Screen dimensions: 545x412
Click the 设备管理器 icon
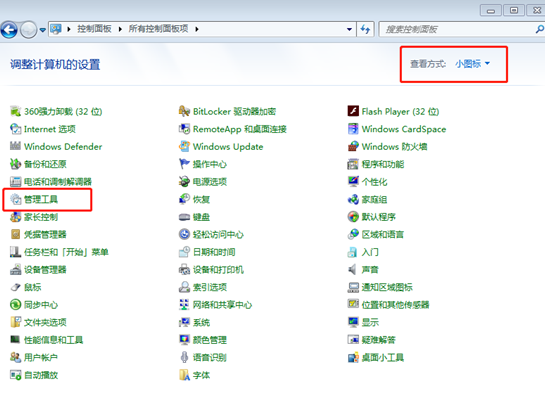click(x=15, y=270)
